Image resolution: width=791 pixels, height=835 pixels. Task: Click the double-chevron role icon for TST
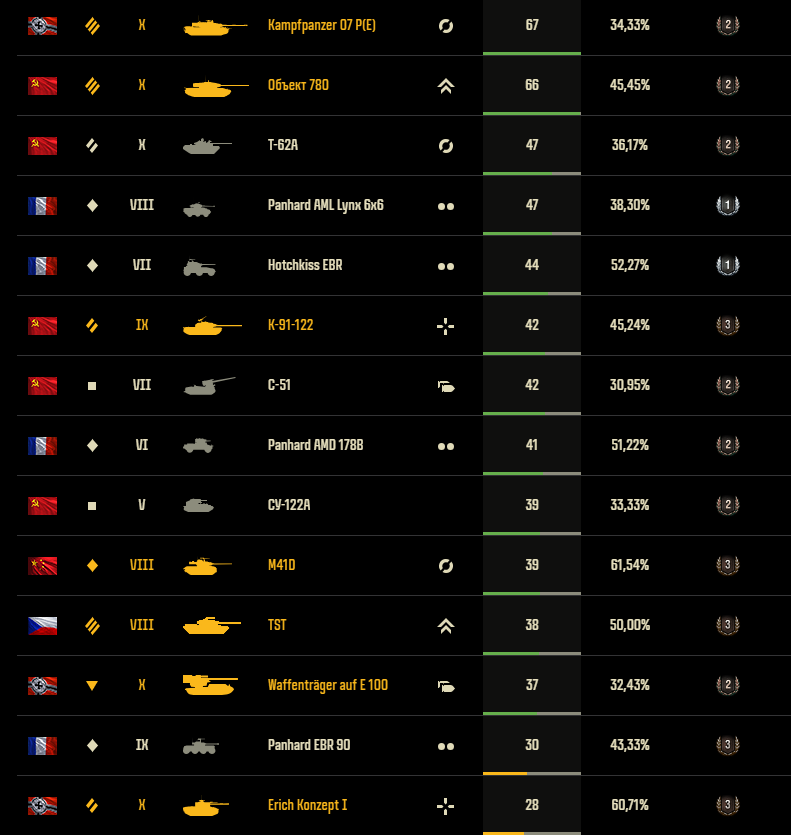[x=446, y=626]
